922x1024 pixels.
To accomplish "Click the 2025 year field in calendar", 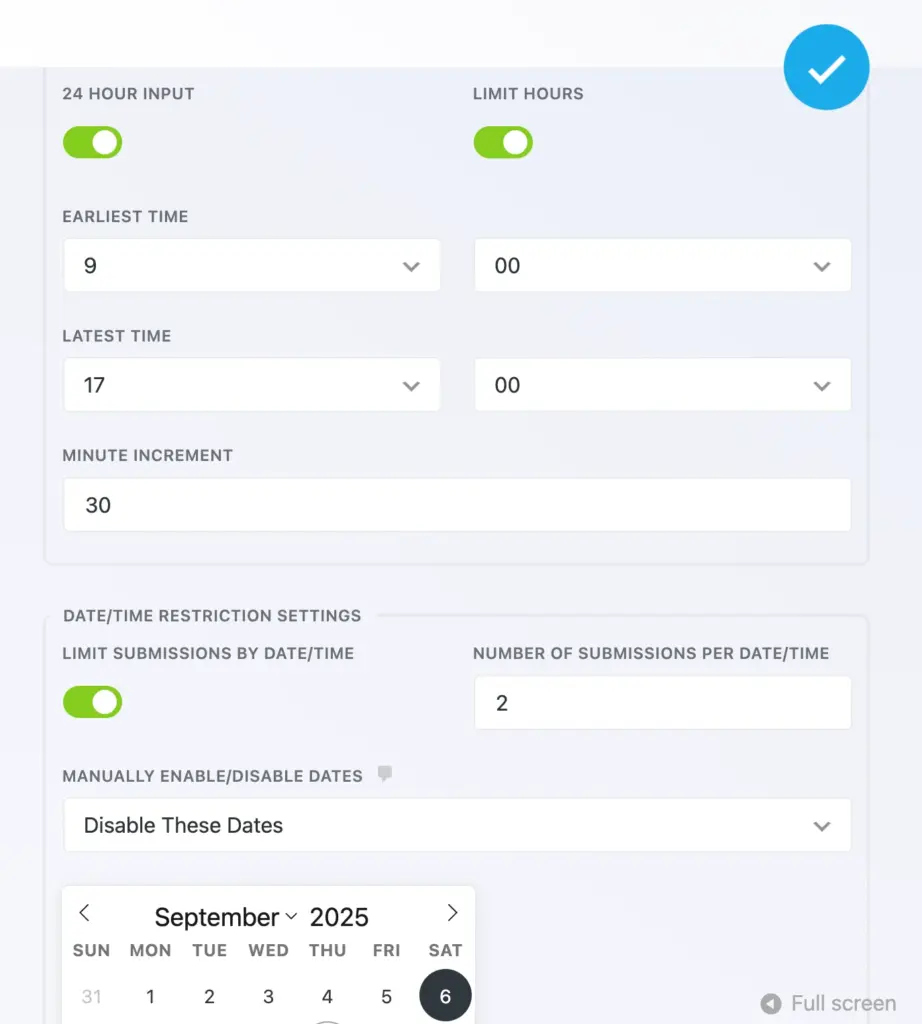I will [x=339, y=917].
